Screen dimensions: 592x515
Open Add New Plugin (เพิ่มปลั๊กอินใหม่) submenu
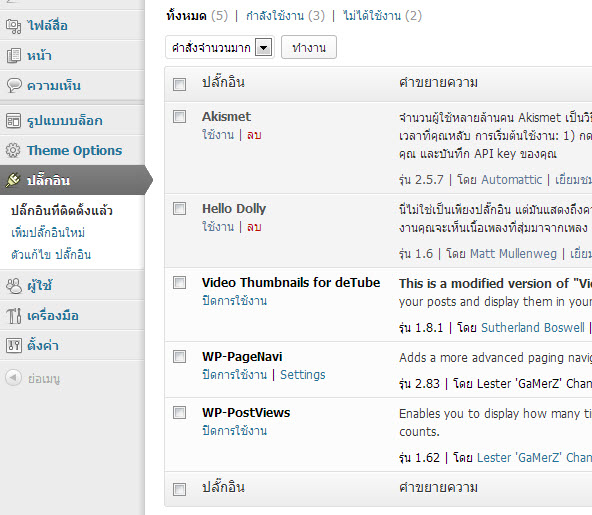[48, 233]
